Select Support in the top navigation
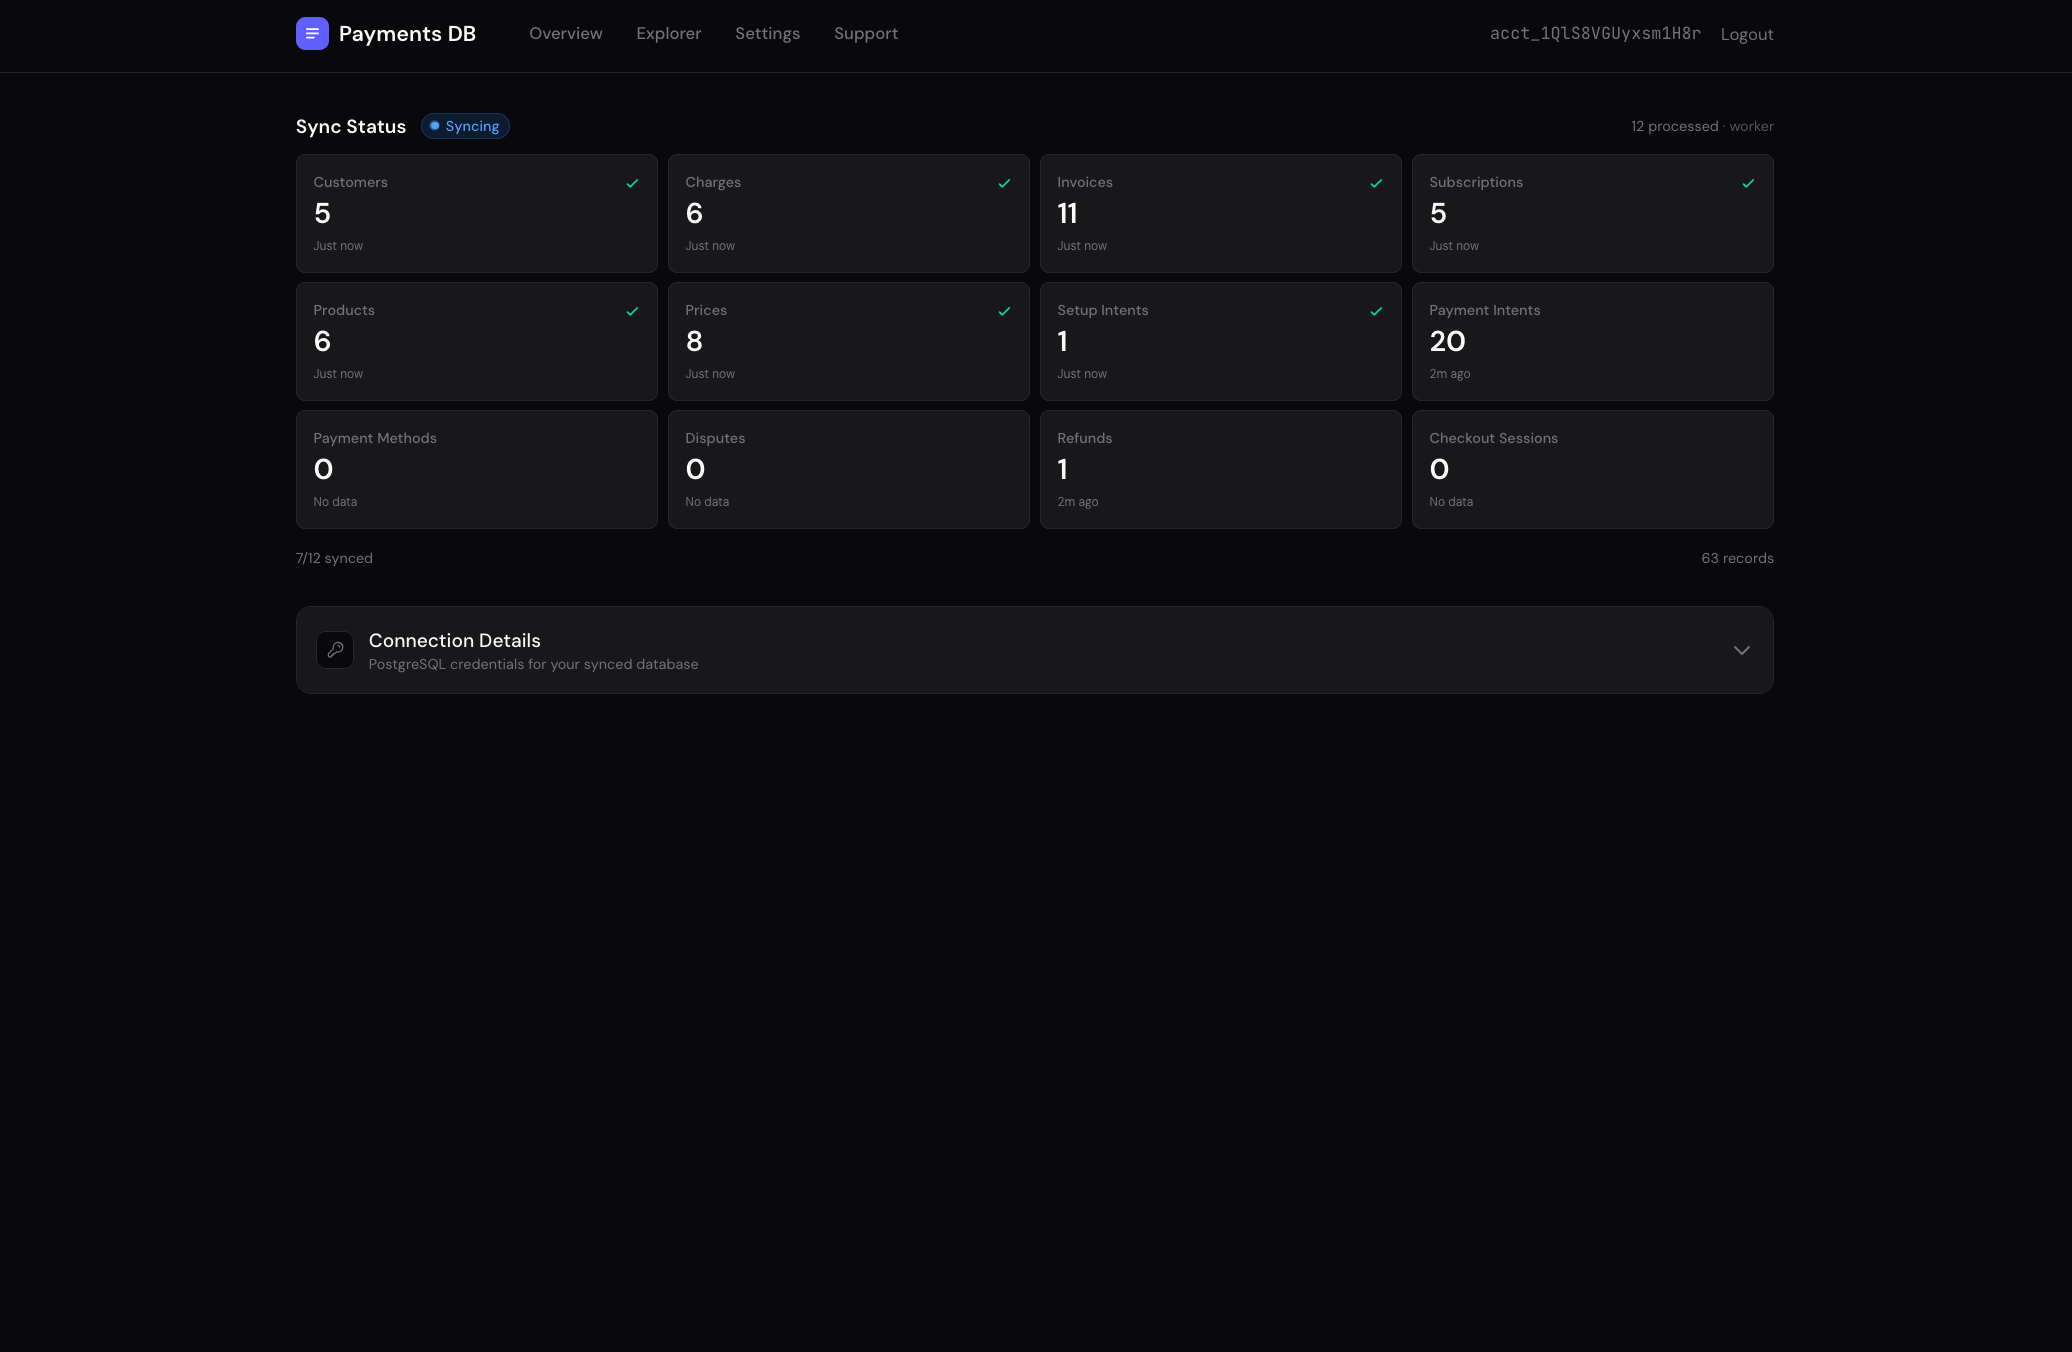The width and height of the screenshot is (2072, 1352). pos(866,33)
